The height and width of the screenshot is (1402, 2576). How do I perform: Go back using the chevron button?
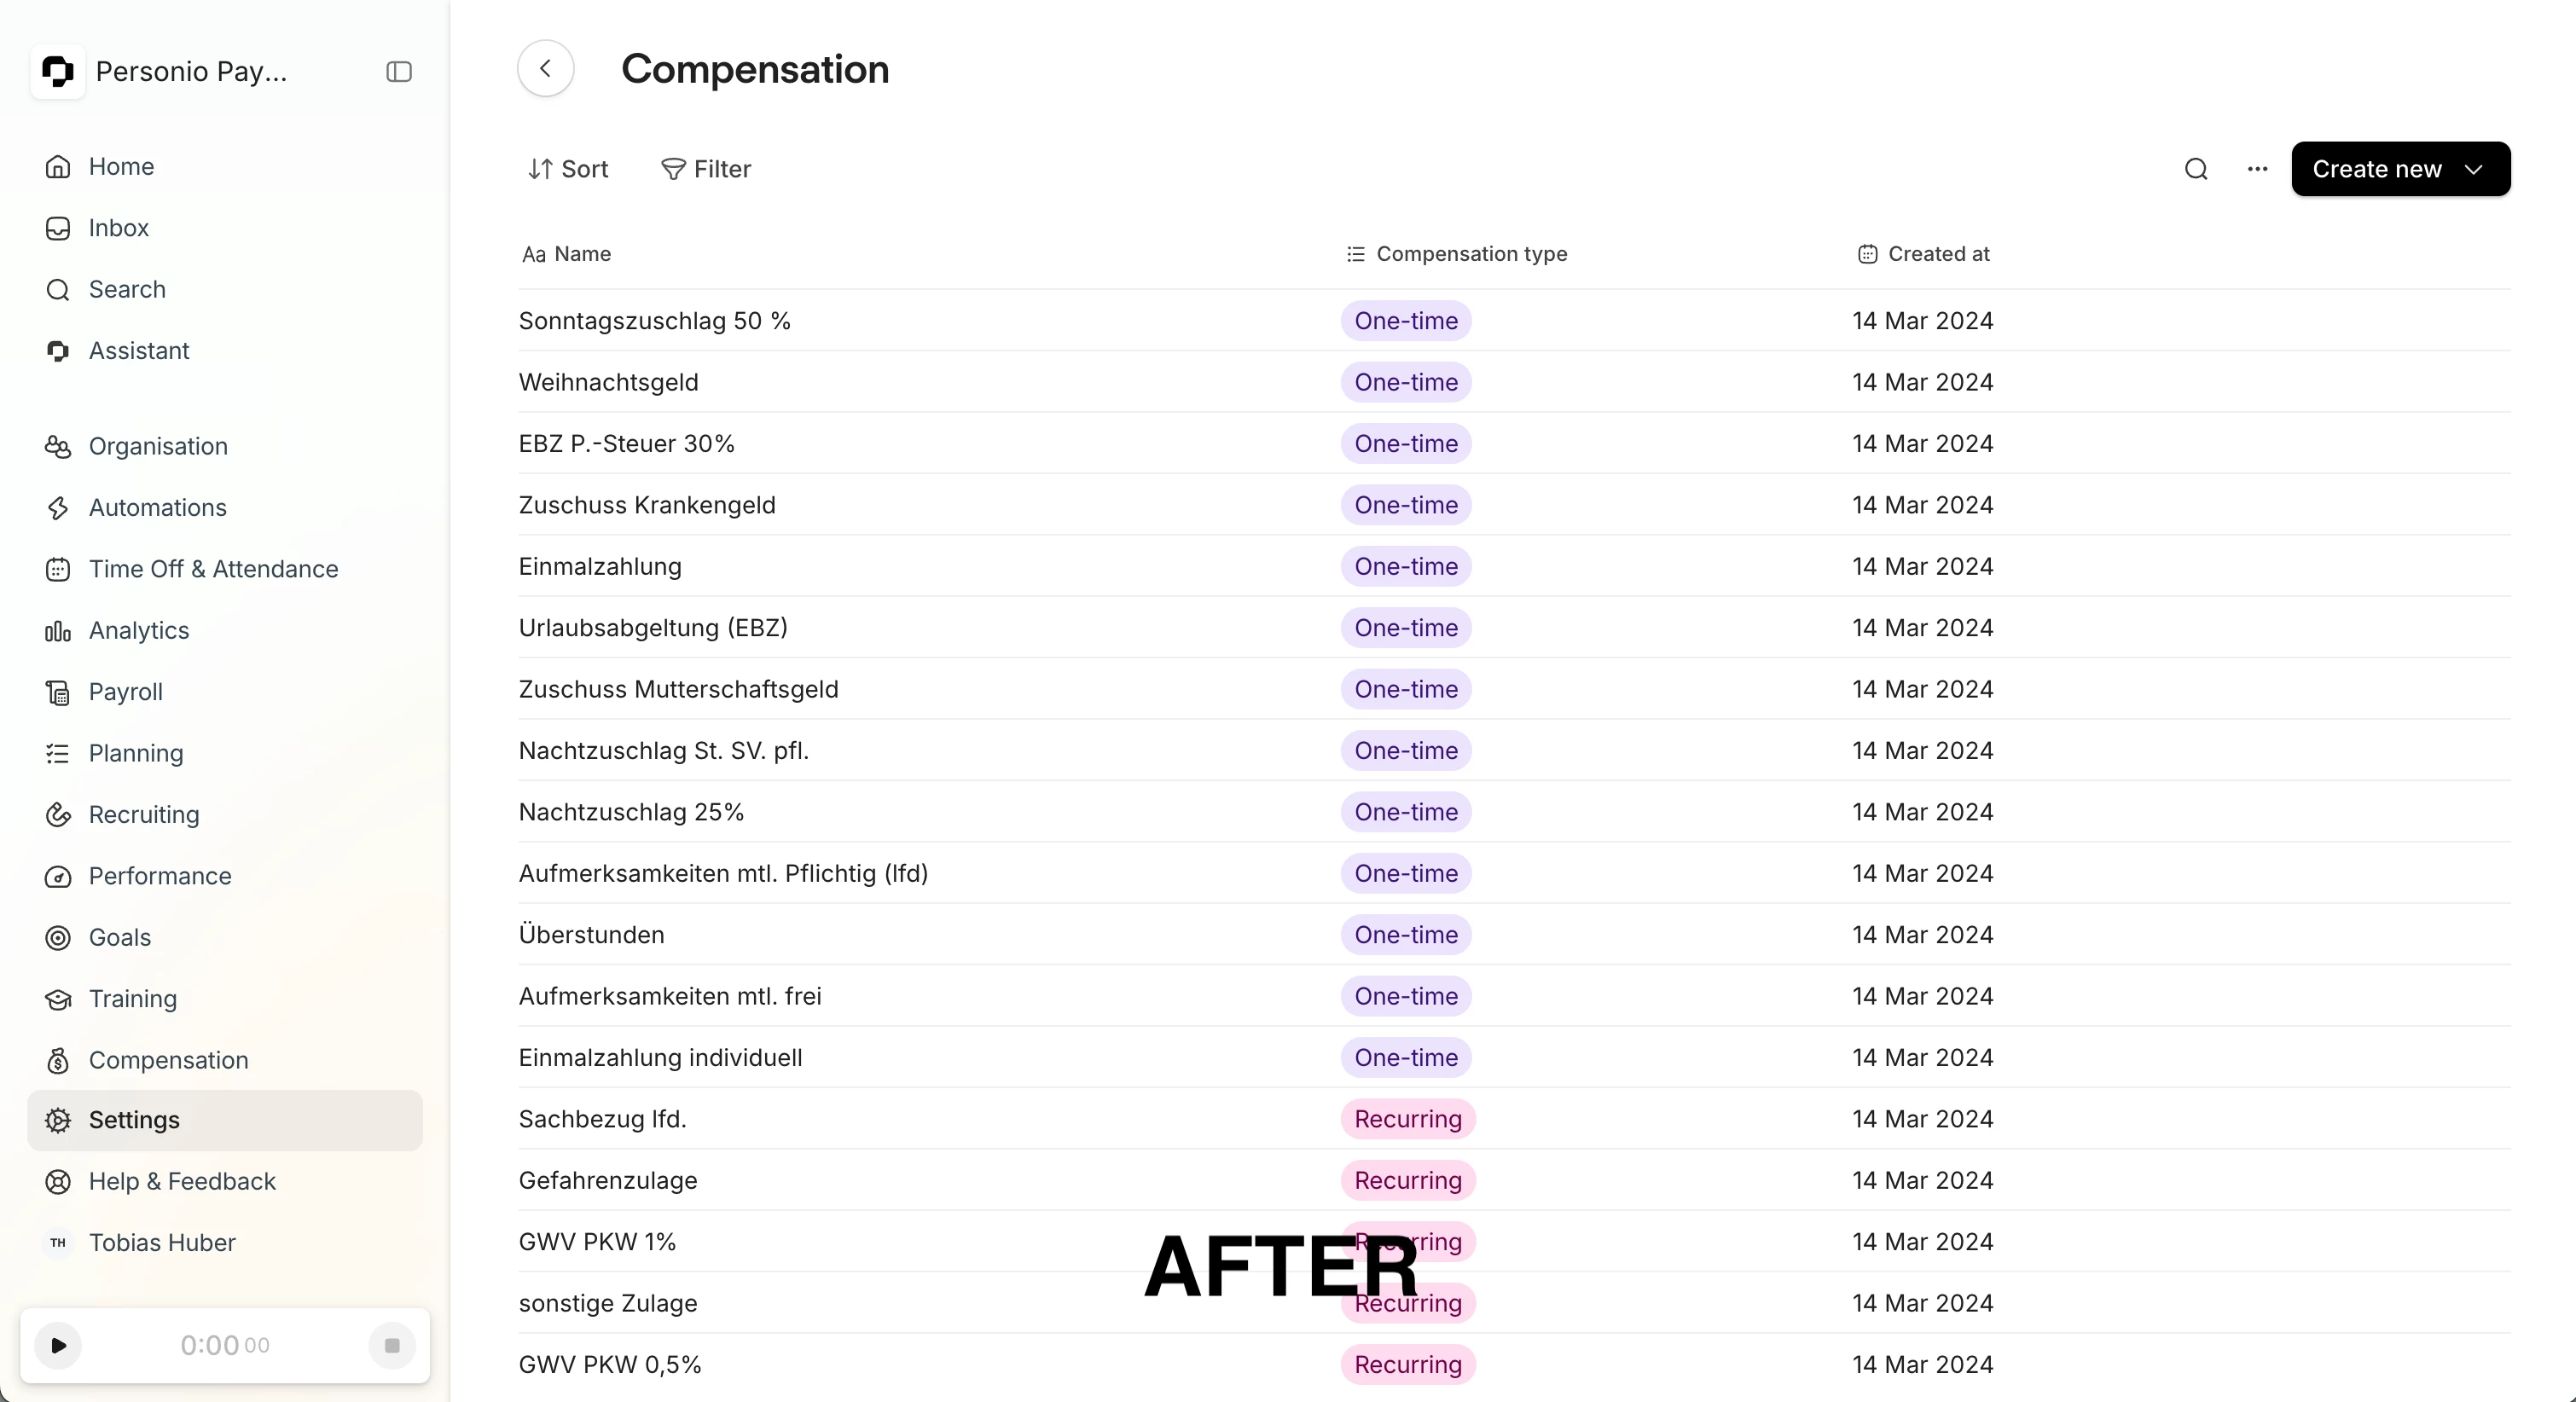(546, 69)
